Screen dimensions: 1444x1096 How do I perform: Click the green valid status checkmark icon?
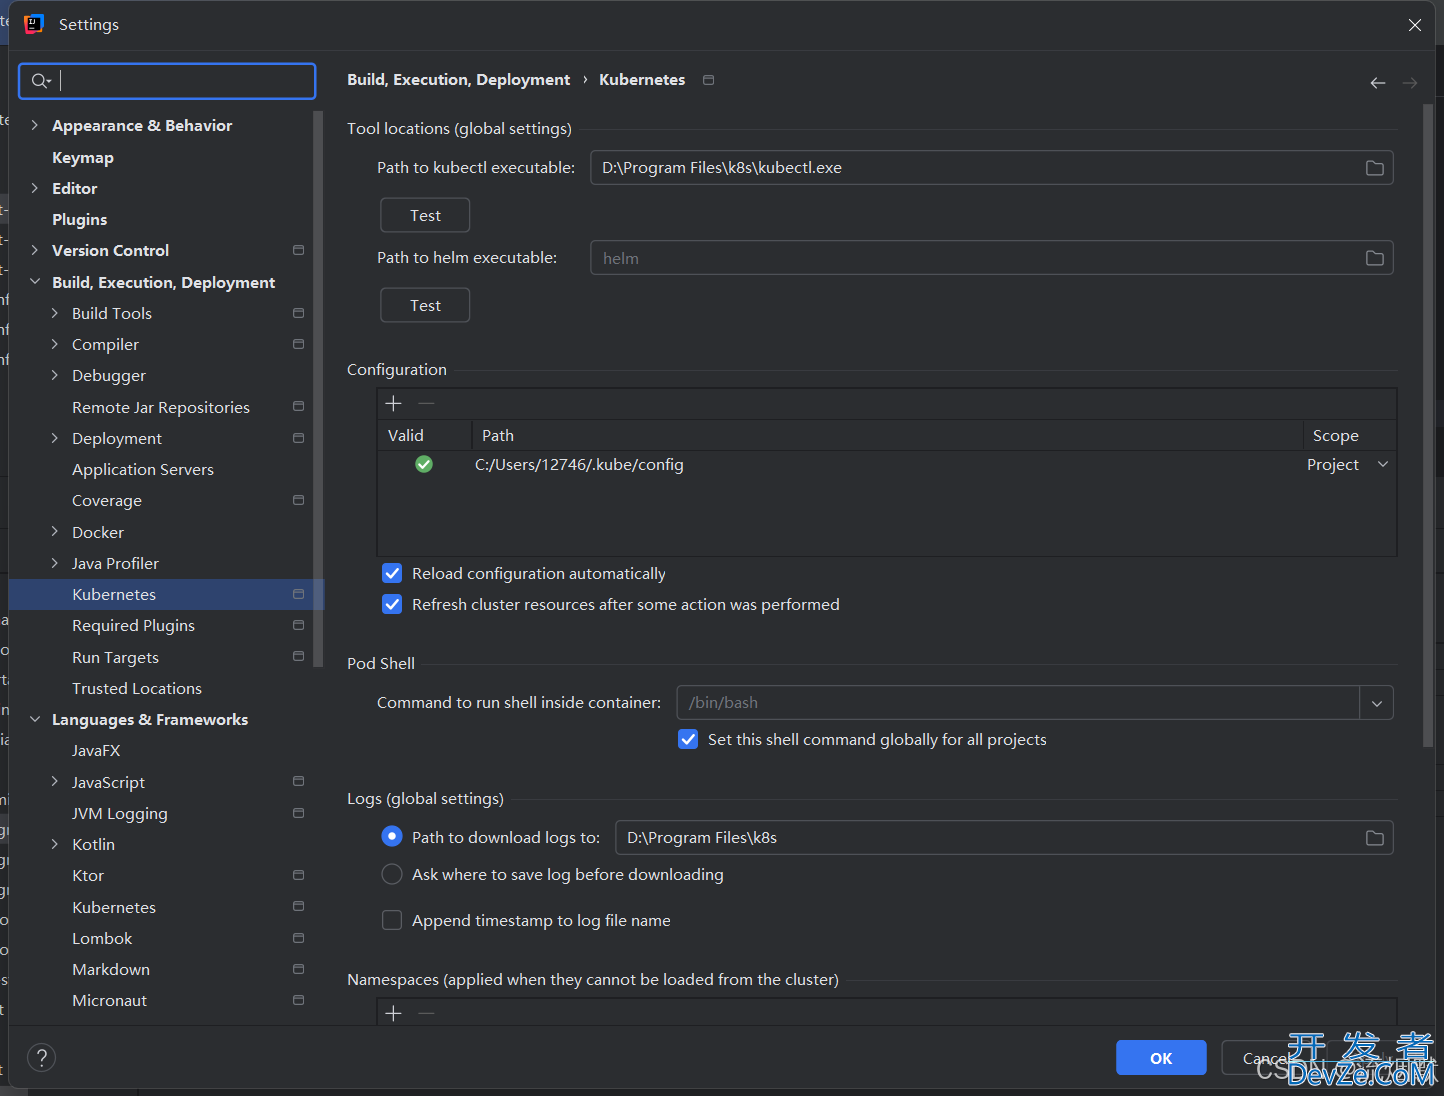point(424,464)
